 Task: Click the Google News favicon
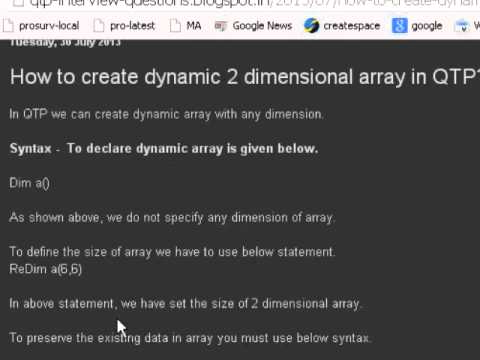coord(220,26)
